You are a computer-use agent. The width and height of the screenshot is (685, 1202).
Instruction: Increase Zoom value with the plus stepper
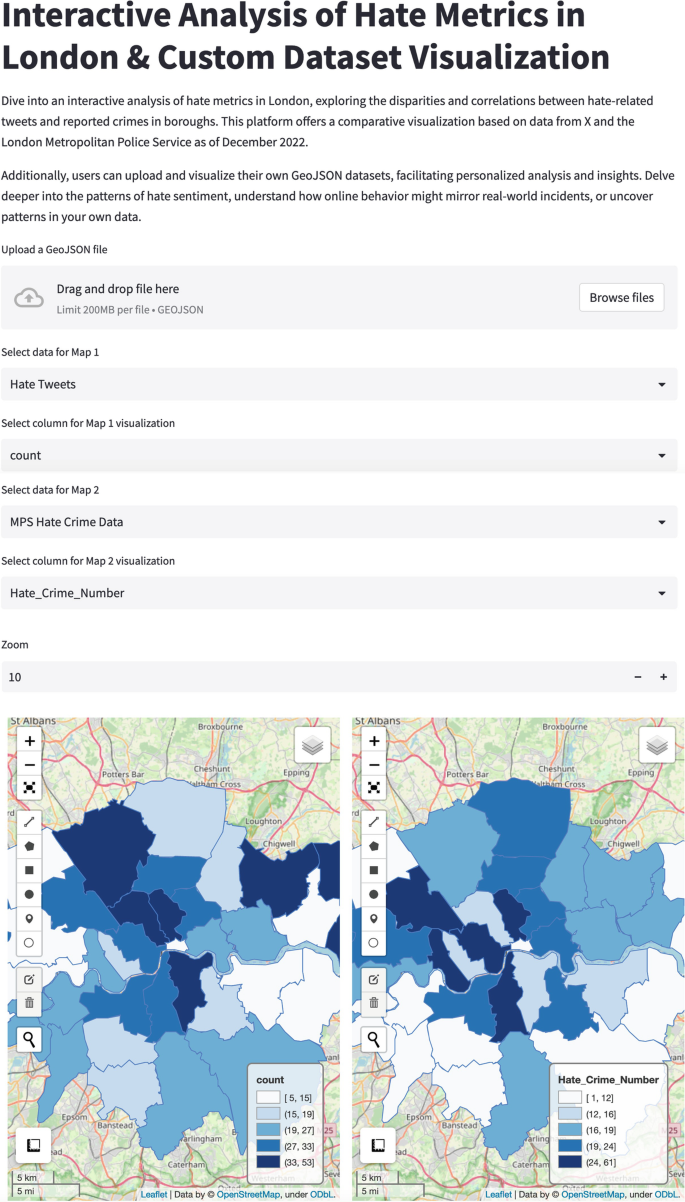click(x=662, y=677)
